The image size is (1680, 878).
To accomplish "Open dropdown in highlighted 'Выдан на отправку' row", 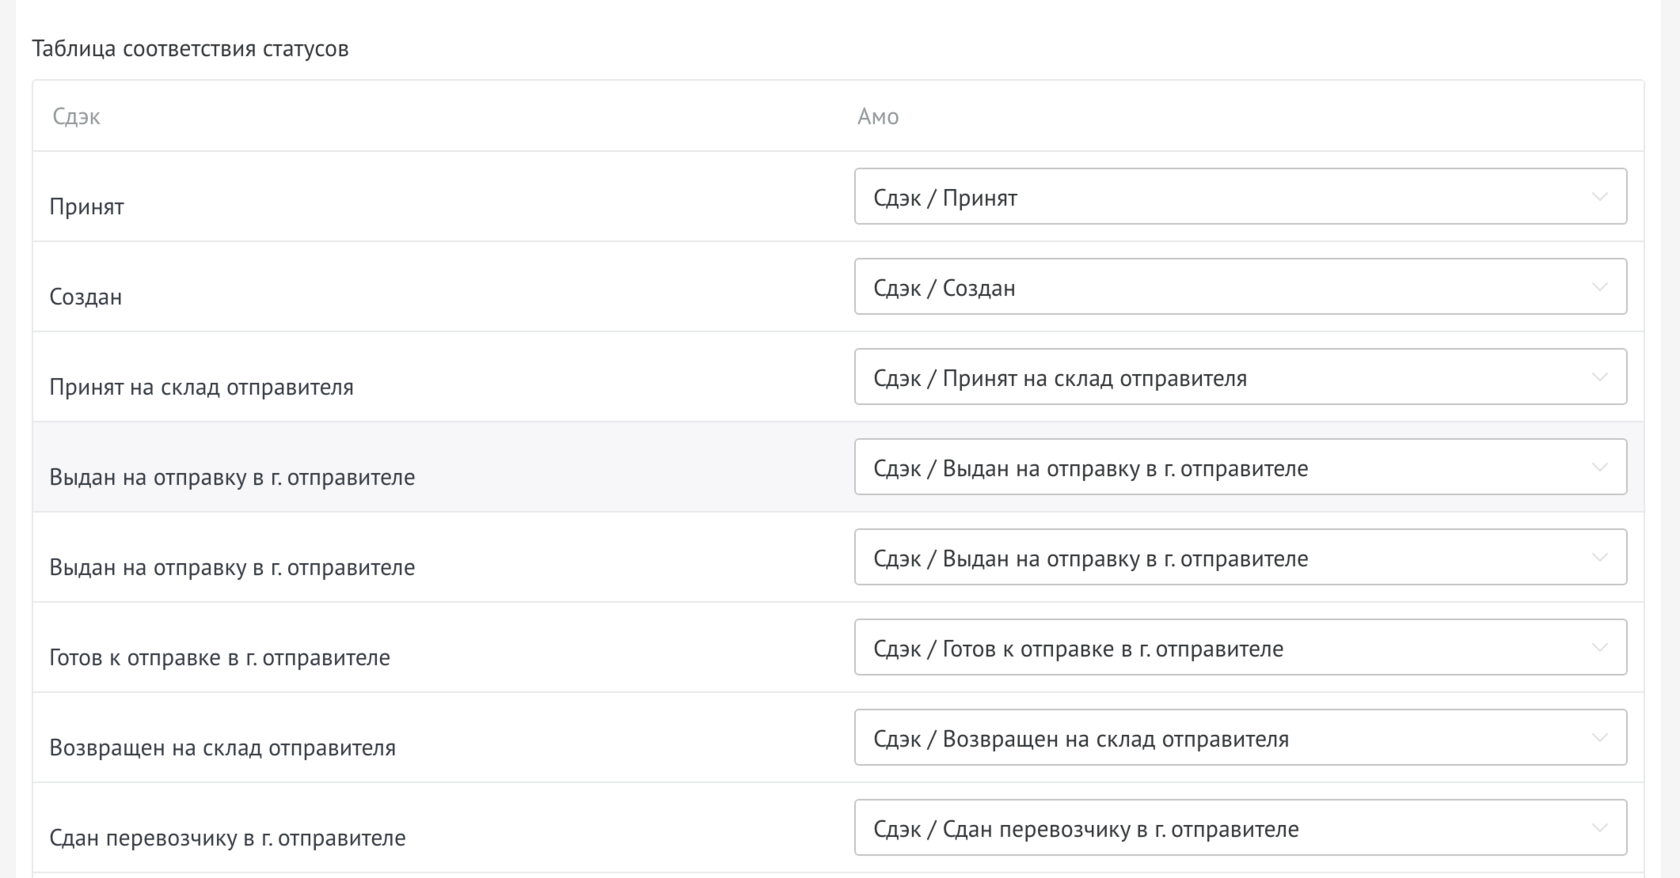I will (1200, 467).
